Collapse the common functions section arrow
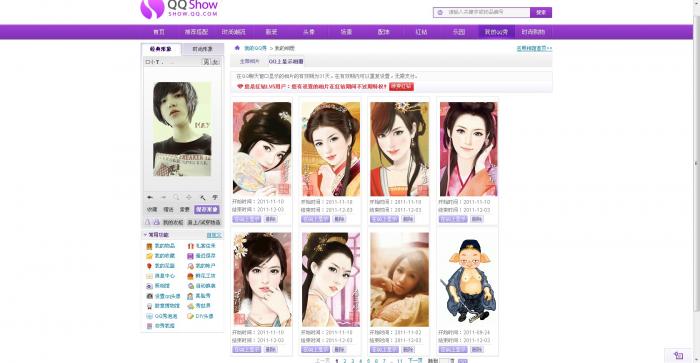Screen dimensions: 700x363 [145, 234]
